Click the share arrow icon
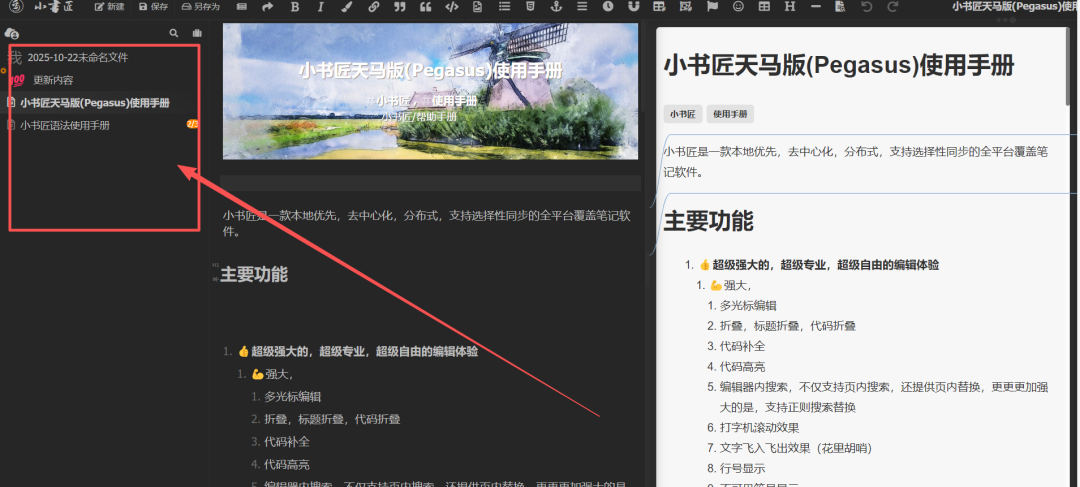This screenshot has height=487, width=1080. [x=268, y=7]
